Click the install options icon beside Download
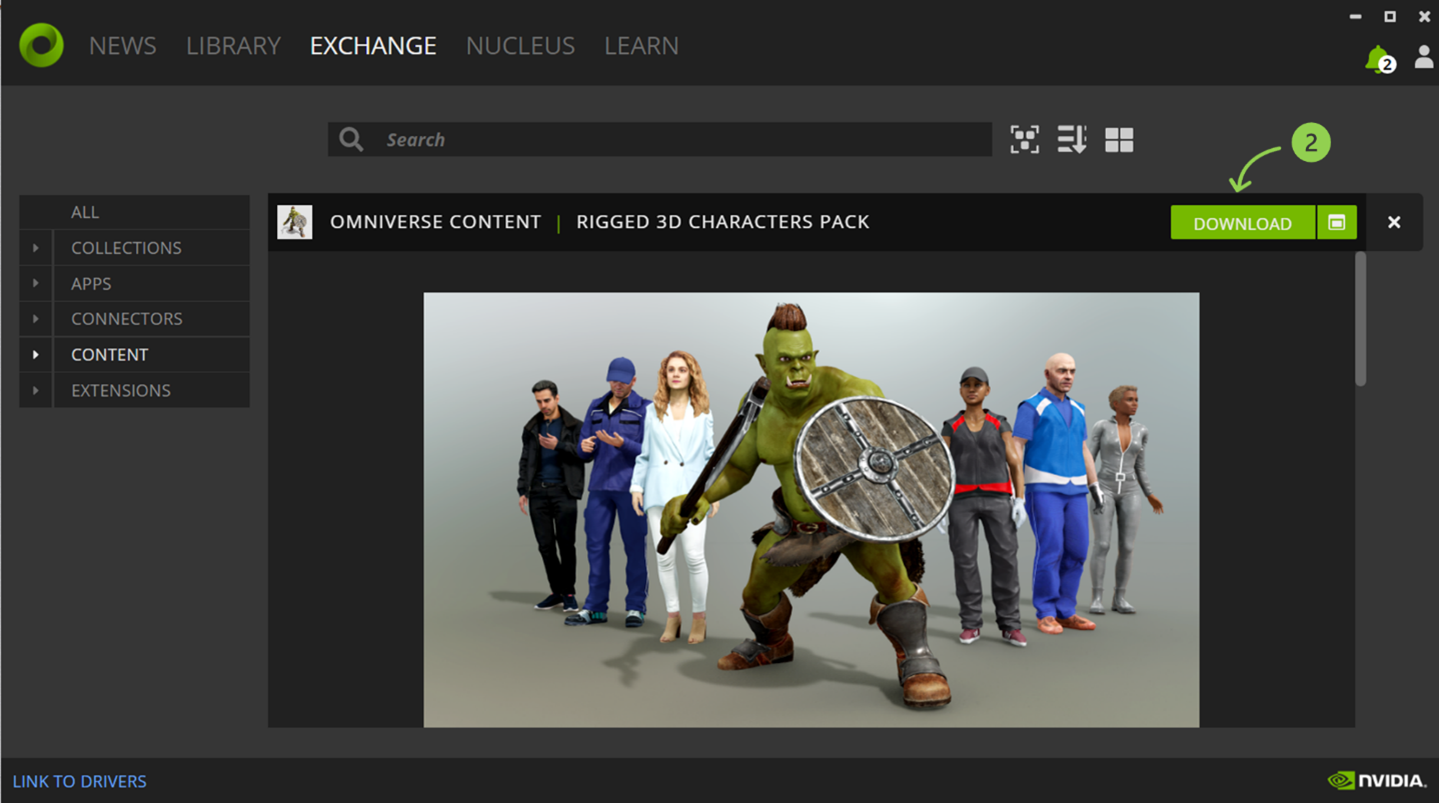This screenshot has width=1439, height=803. tap(1336, 223)
